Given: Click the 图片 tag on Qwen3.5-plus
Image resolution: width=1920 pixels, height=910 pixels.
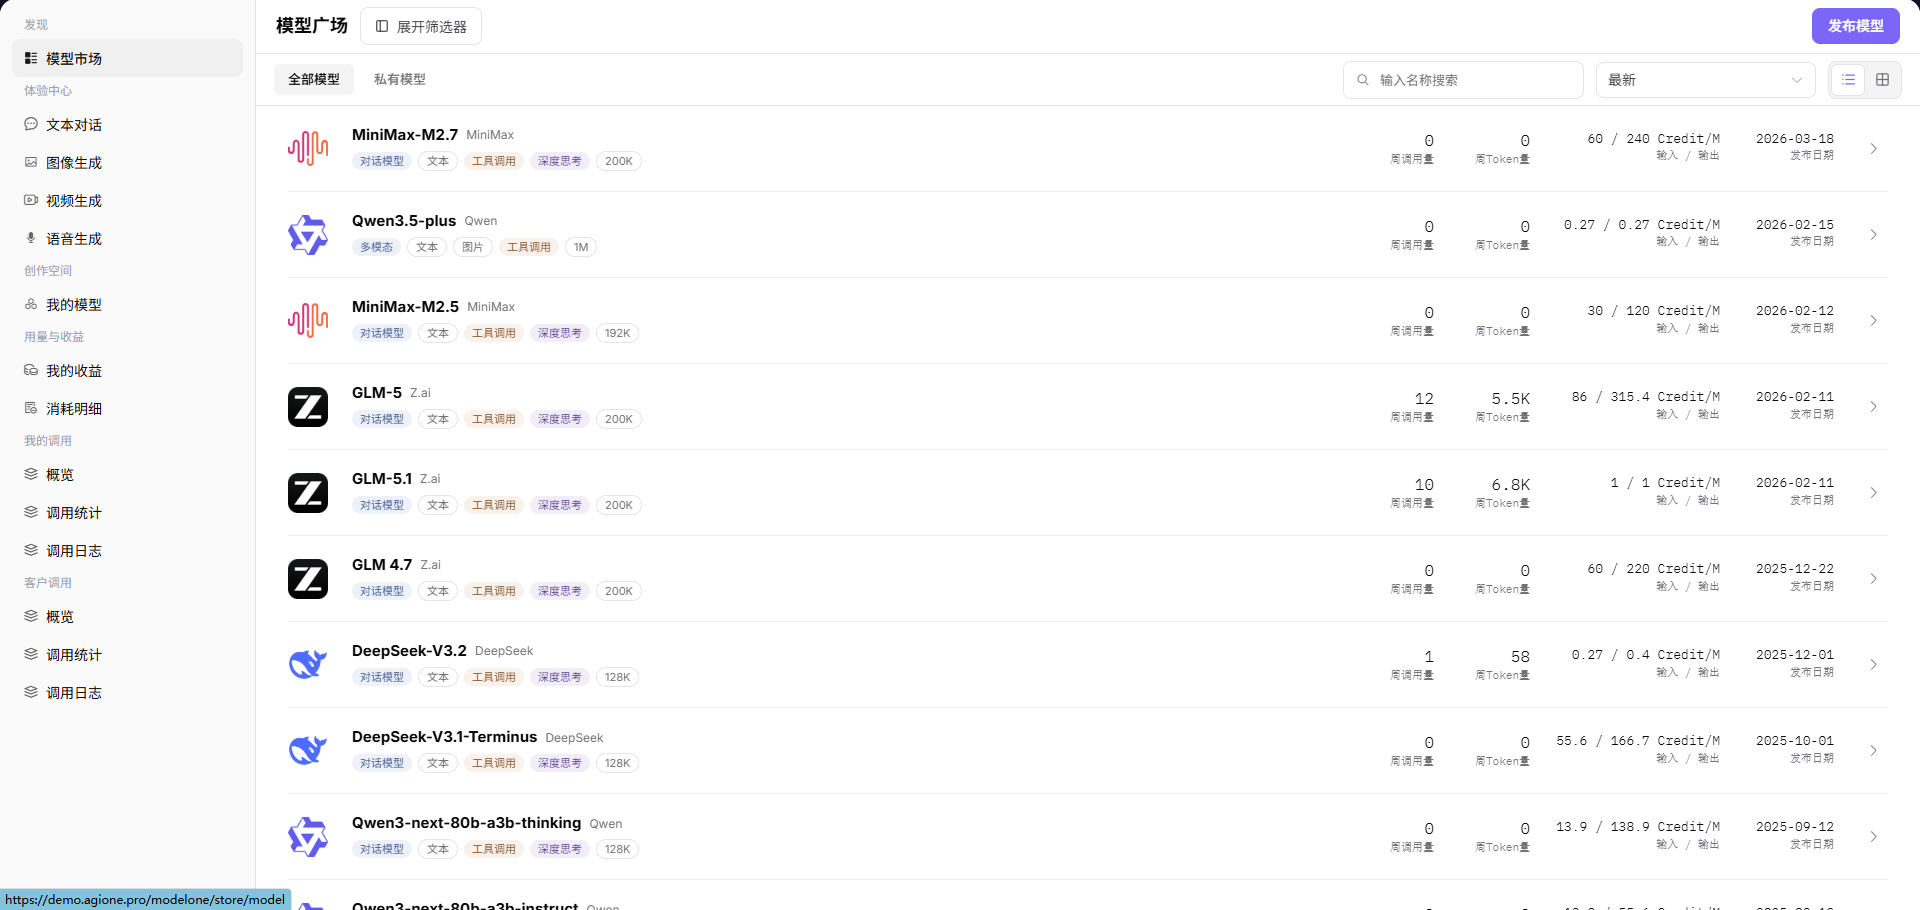Looking at the screenshot, I should [473, 247].
